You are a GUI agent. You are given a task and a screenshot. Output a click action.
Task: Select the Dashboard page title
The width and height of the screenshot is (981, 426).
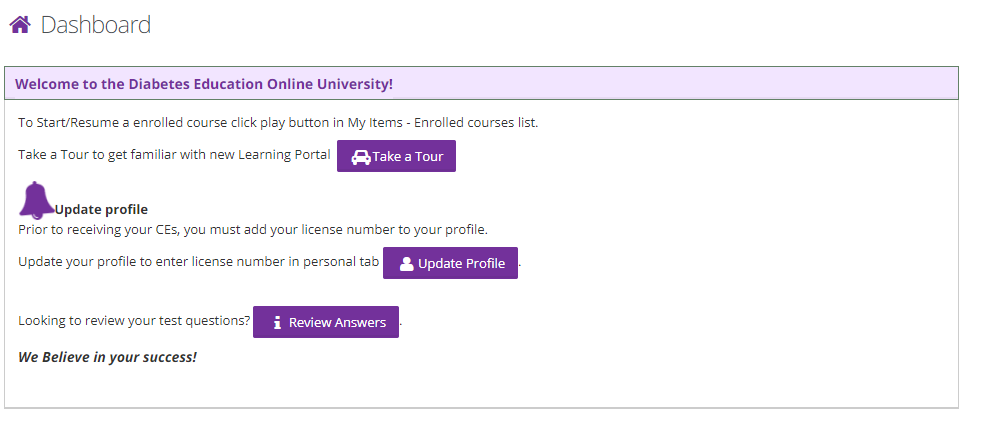tap(95, 25)
